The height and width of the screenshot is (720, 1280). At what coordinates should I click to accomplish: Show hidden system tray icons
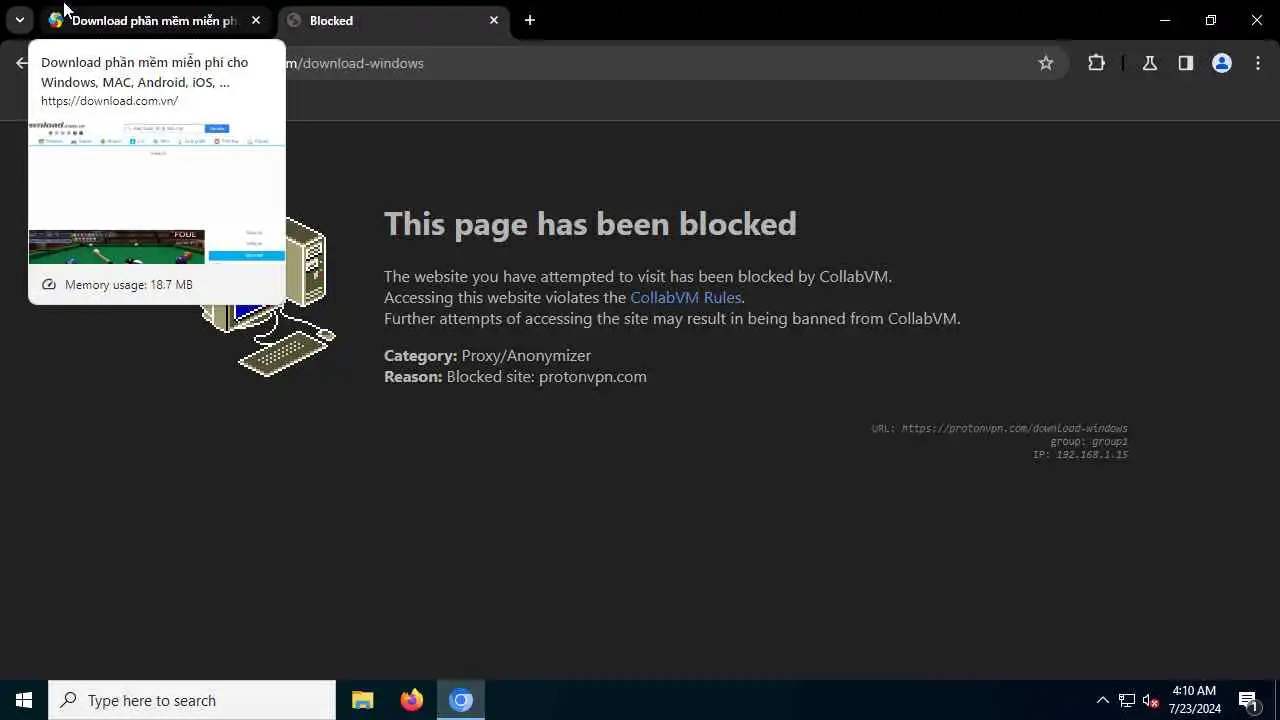1103,700
